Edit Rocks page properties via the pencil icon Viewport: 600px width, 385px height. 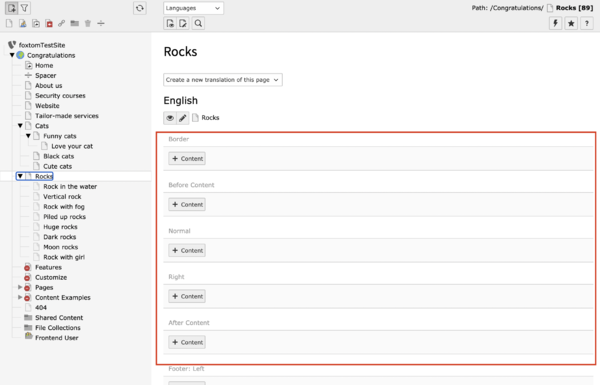[x=183, y=118]
